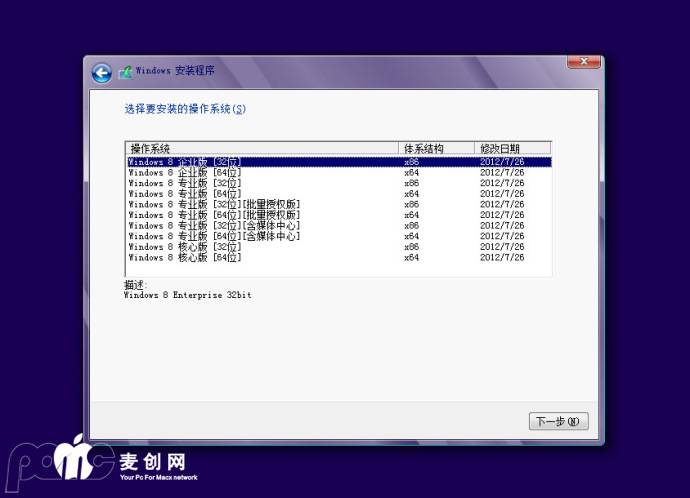The image size is (690, 498).
Task: Select Windows 8 企业版 [32位] entry
Action: coord(185,162)
